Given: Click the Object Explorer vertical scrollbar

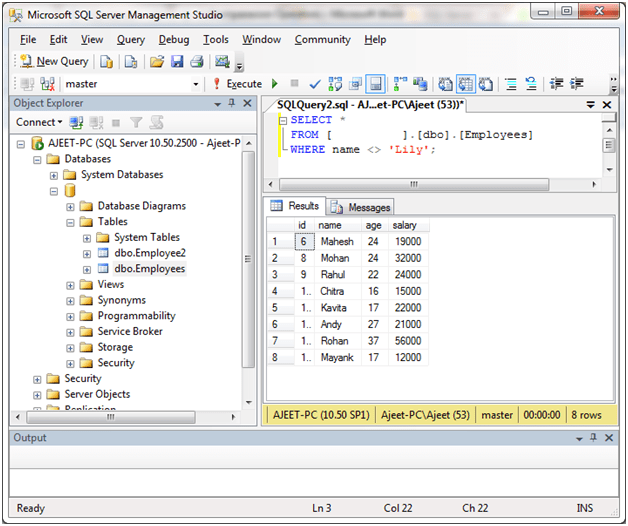Looking at the screenshot, I should 249,260.
